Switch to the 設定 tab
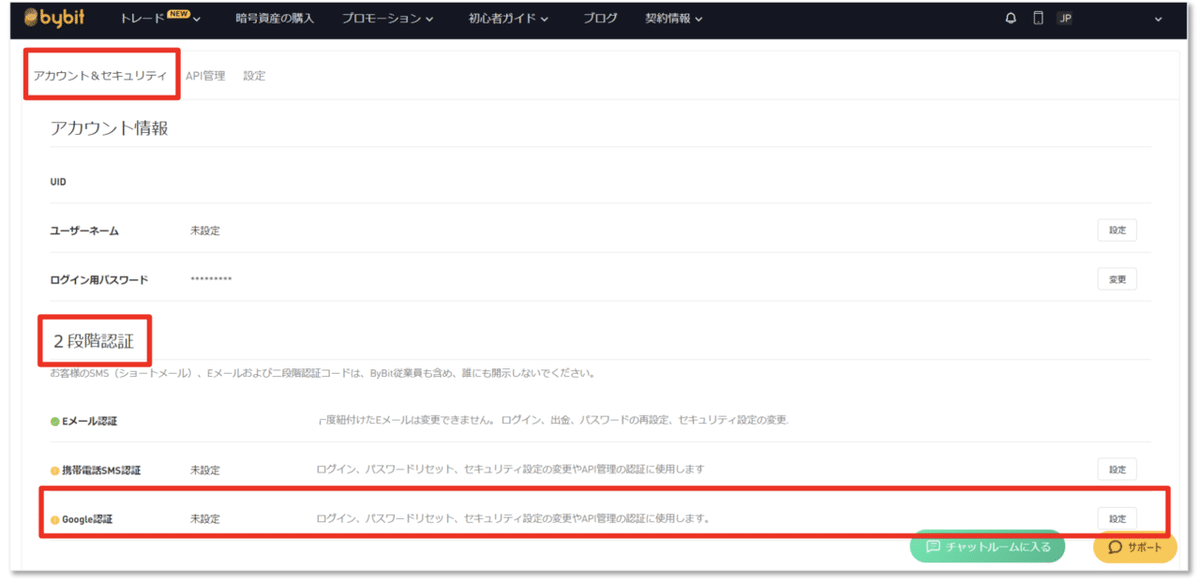The height and width of the screenshot is (582, 1200). [253, 75]
